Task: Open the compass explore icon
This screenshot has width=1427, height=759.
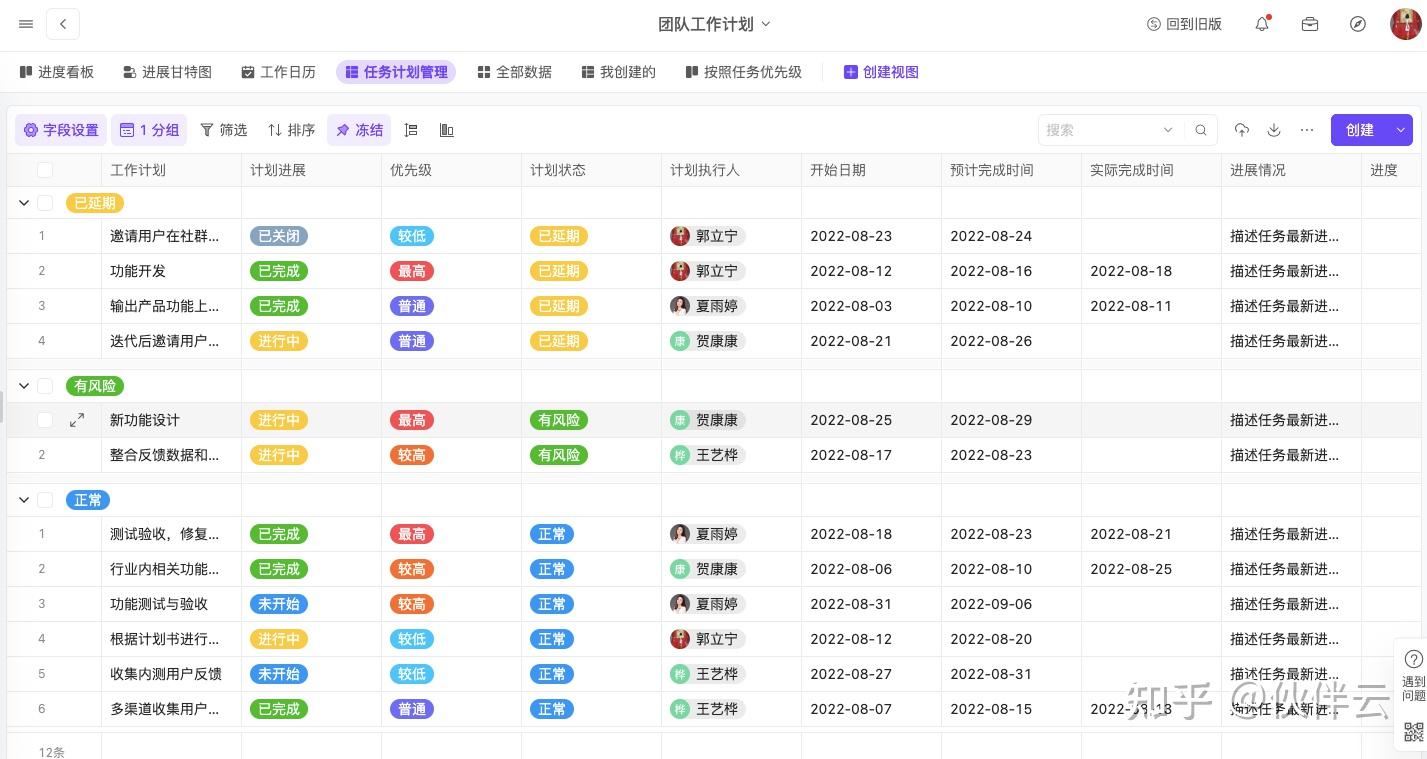Action: tap(1358, 24)
